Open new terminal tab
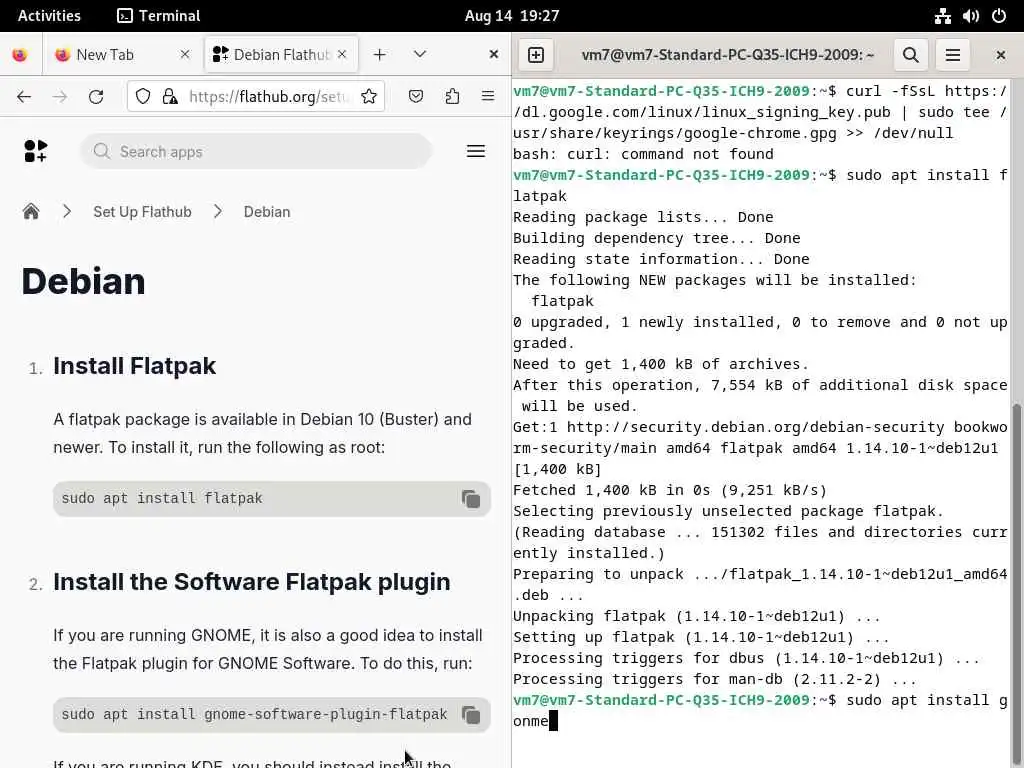1024x768 pixels. (x=536, y=55)
